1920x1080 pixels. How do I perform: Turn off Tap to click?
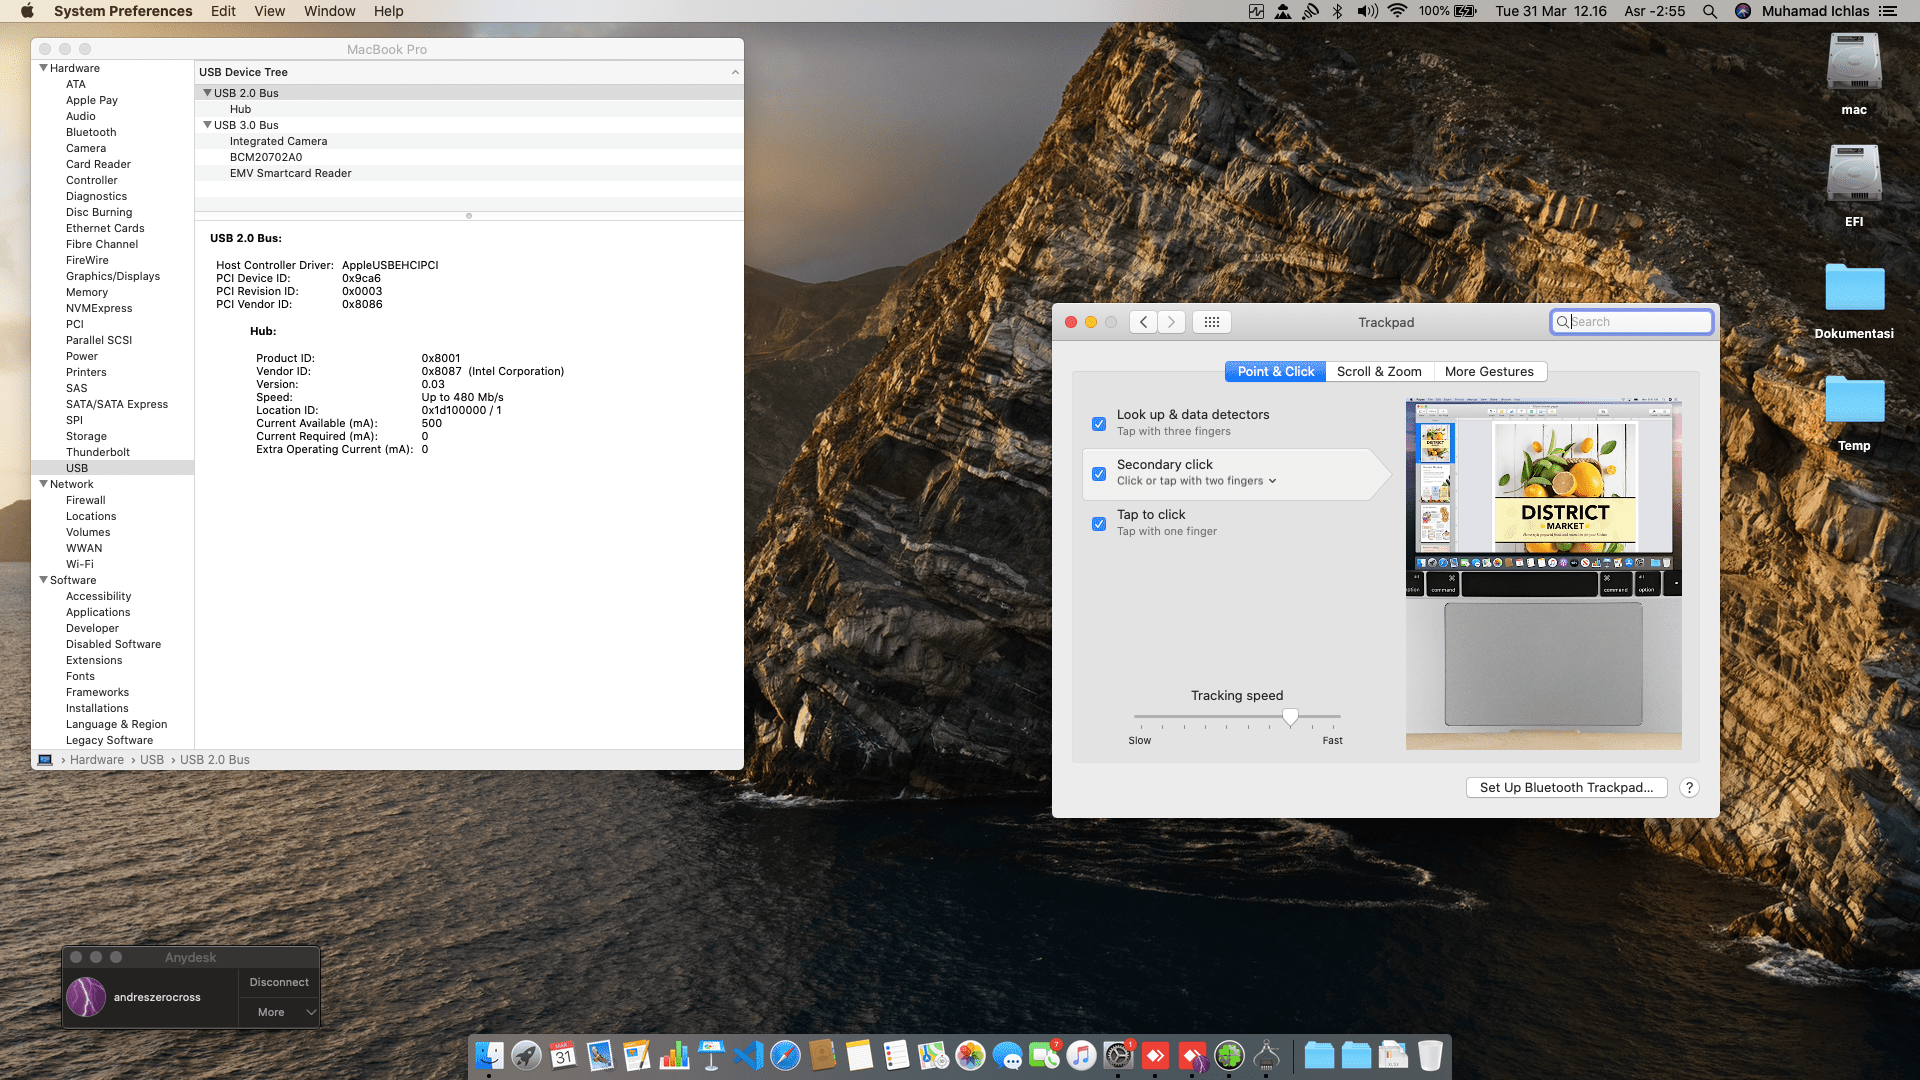coord(1099,523)
